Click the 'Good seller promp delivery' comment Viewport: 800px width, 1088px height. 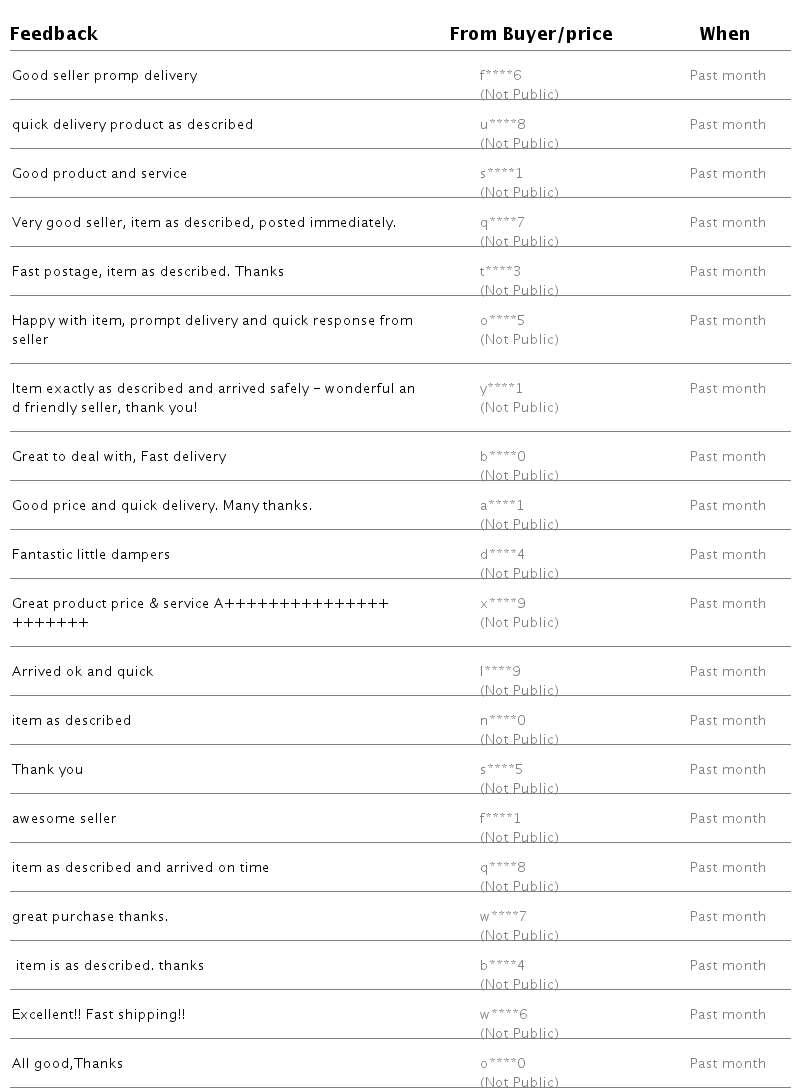(x=105, y=76)
